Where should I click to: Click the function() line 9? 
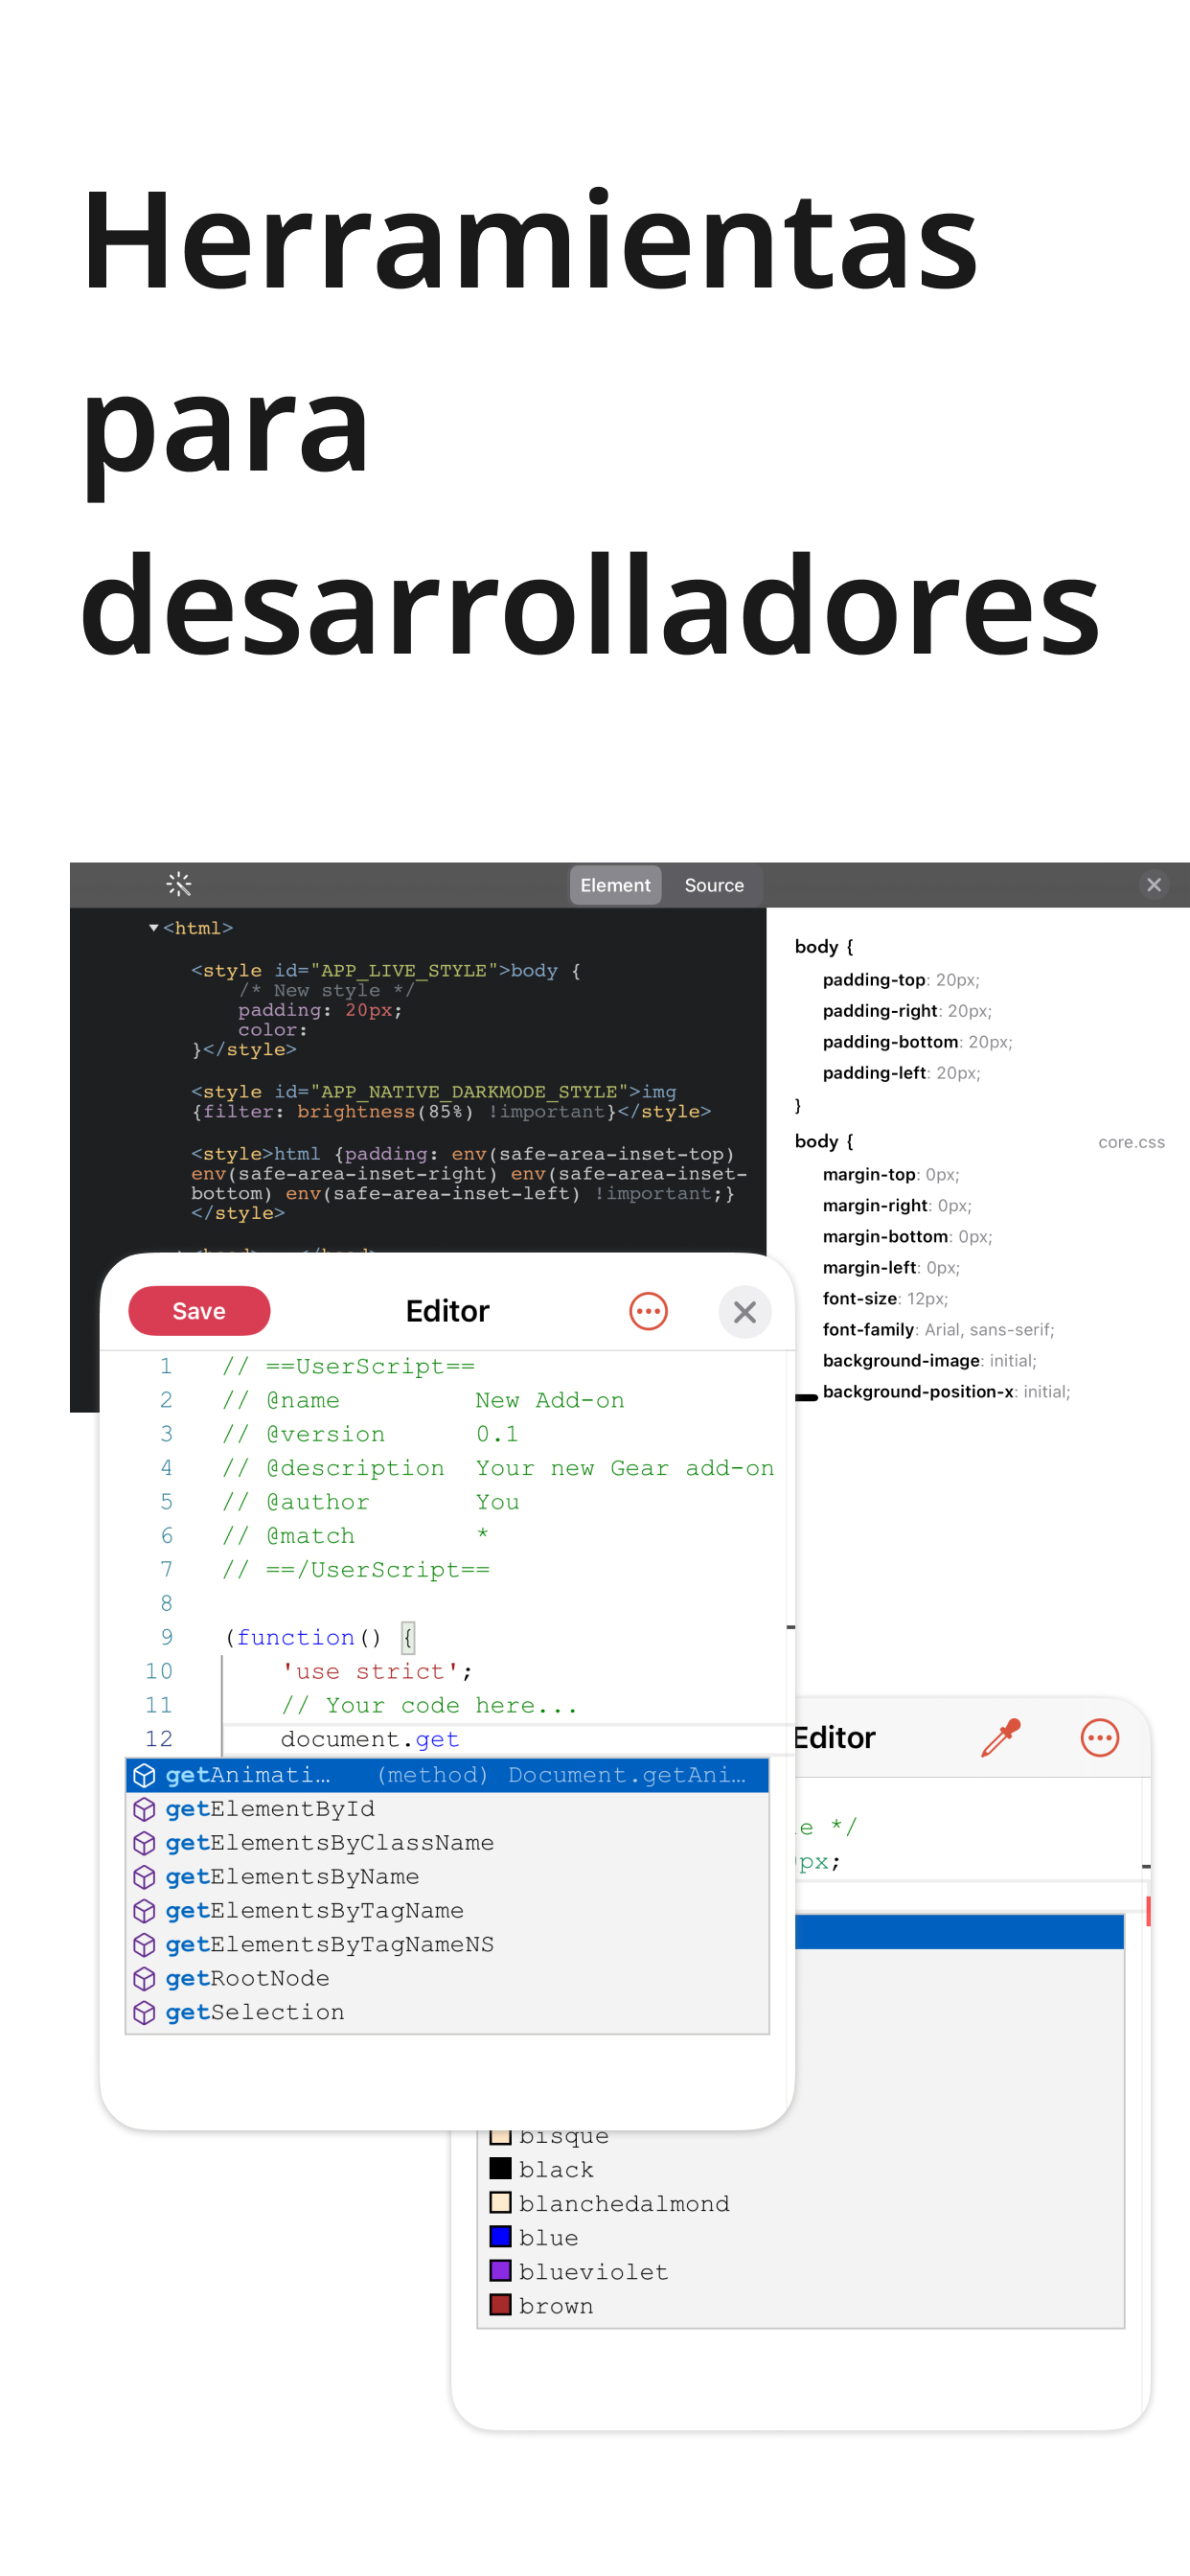click(320, 1637)
